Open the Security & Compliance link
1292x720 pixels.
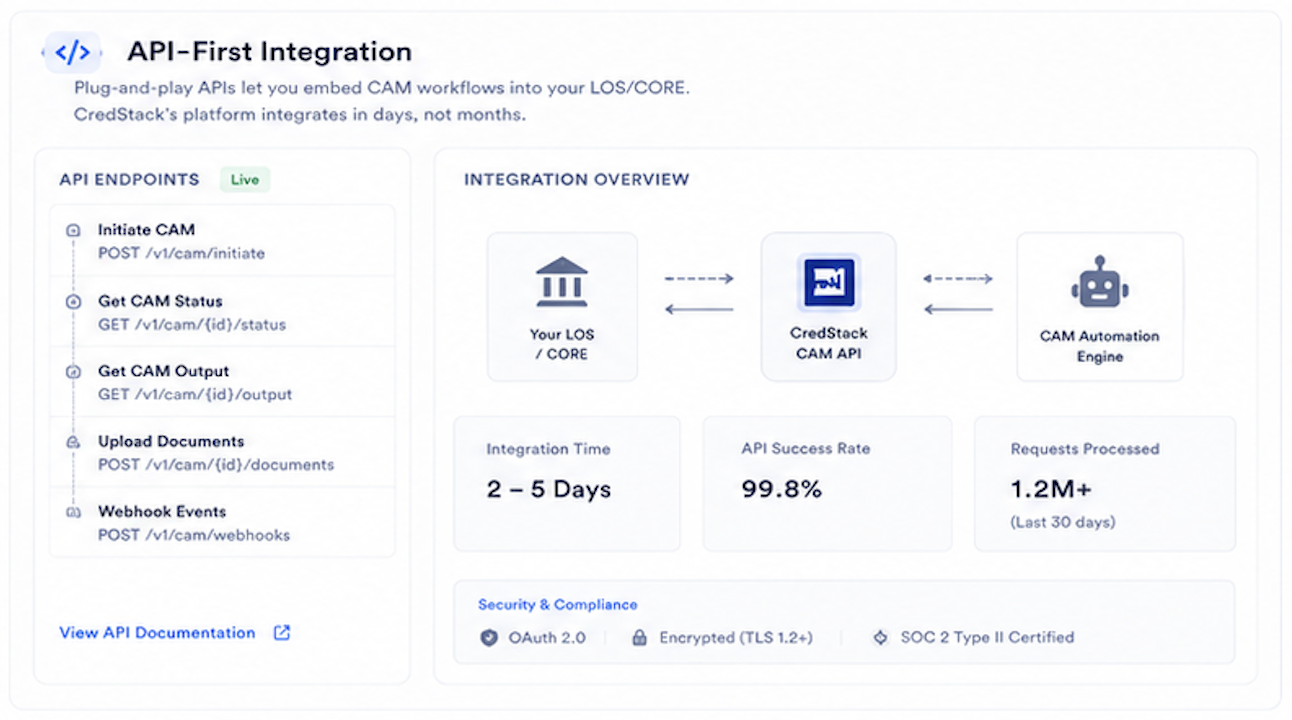[x=557, y=605]
